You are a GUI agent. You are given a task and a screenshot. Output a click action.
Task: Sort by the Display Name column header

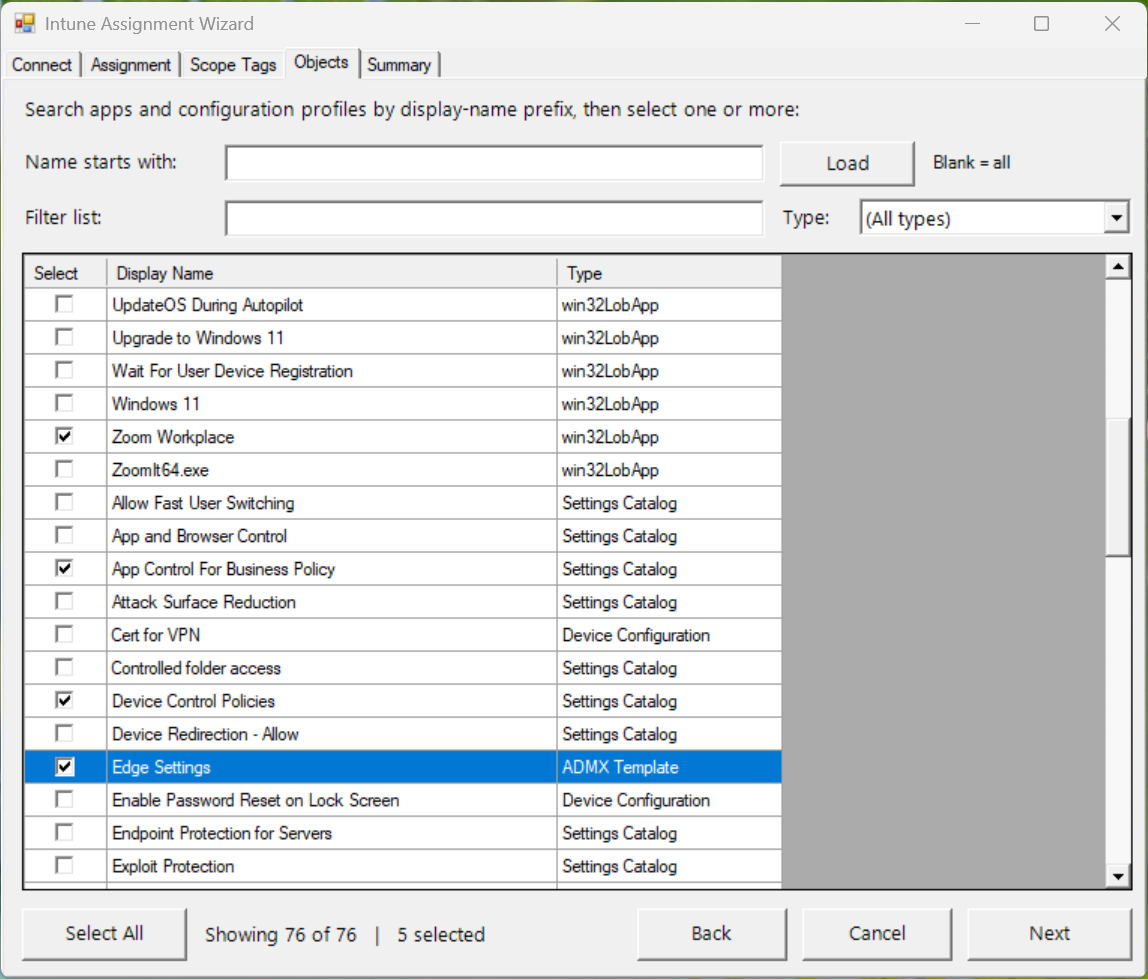coord(332,273)
